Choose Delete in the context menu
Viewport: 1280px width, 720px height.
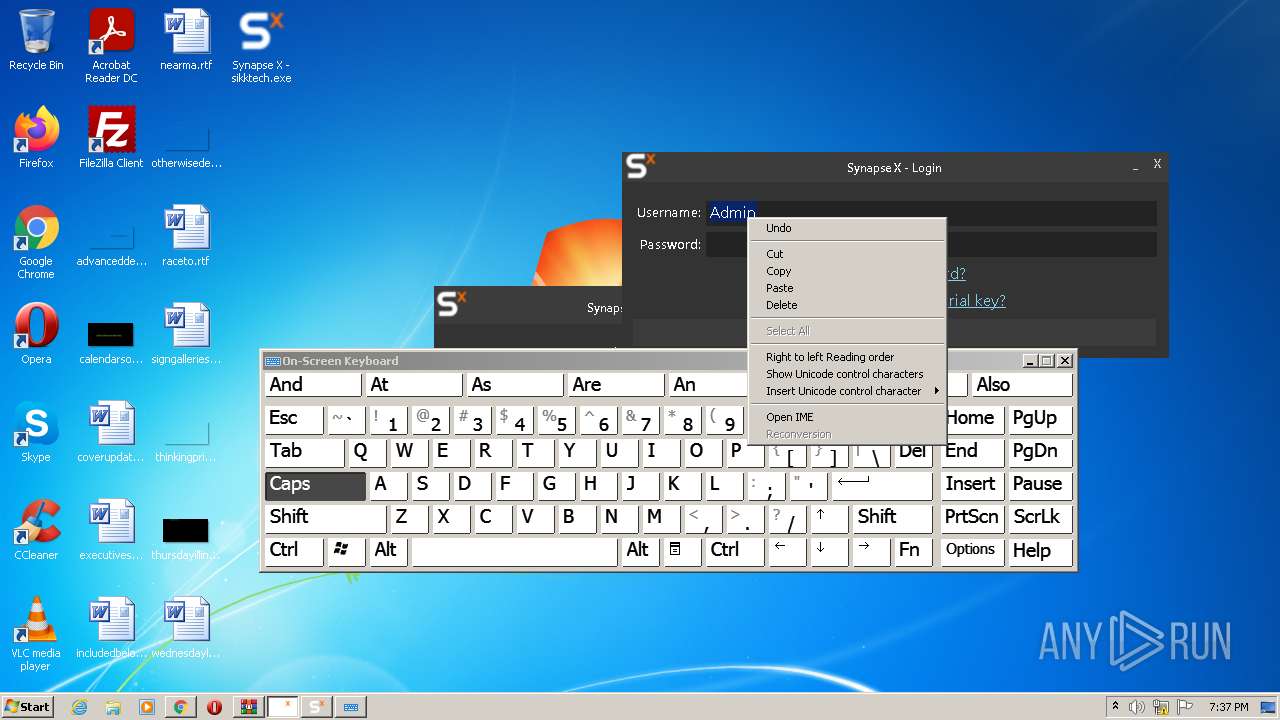(x=847, y=305)
